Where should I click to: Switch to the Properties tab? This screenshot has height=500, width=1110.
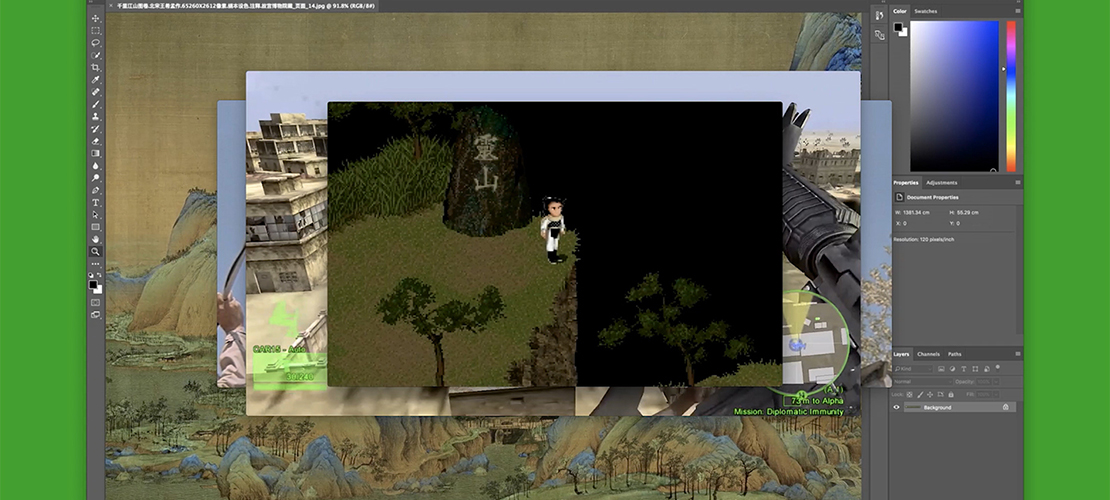click(905, 183)
